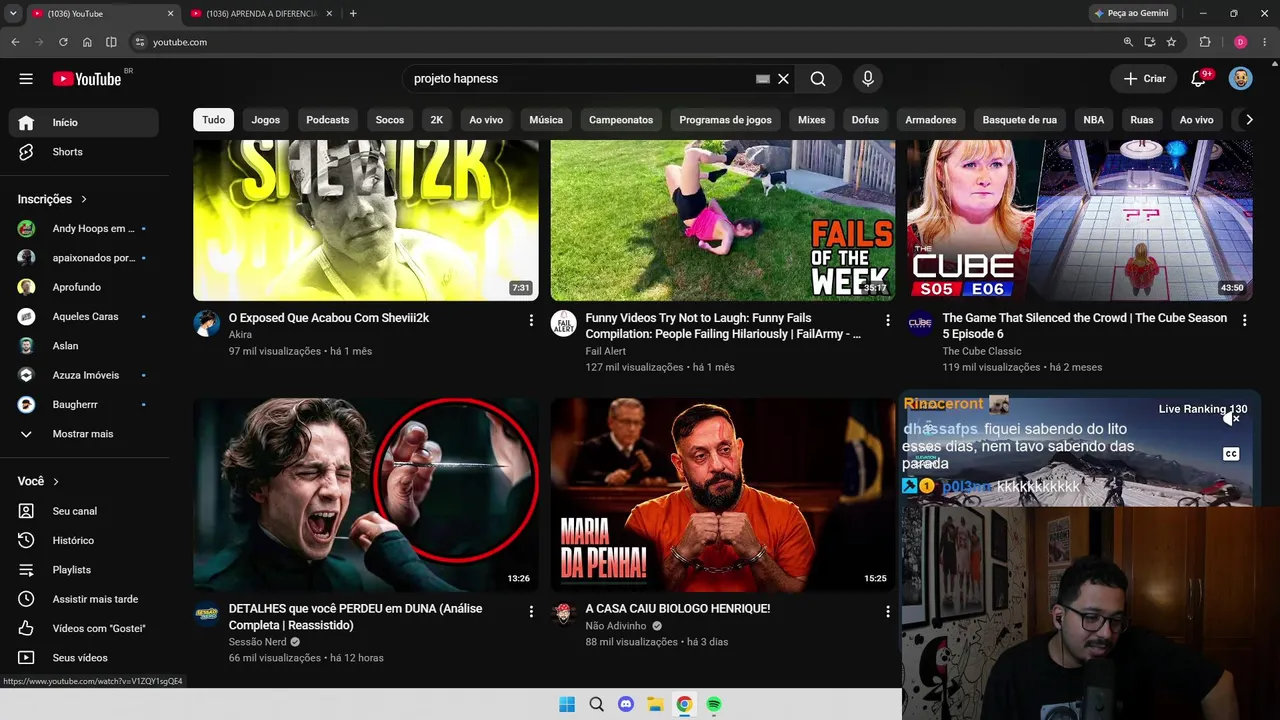
Task: Play the DUNA analysis video thumbnail
Action: coord(366,495)
